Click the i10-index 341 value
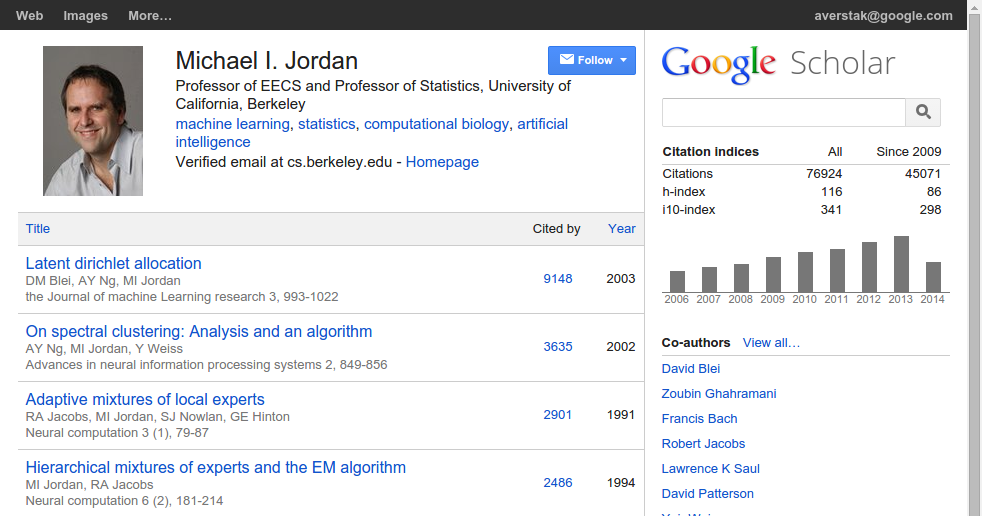The height and width of the screenshot is (516, 982). pyautogui.click(x=831, y=210)
